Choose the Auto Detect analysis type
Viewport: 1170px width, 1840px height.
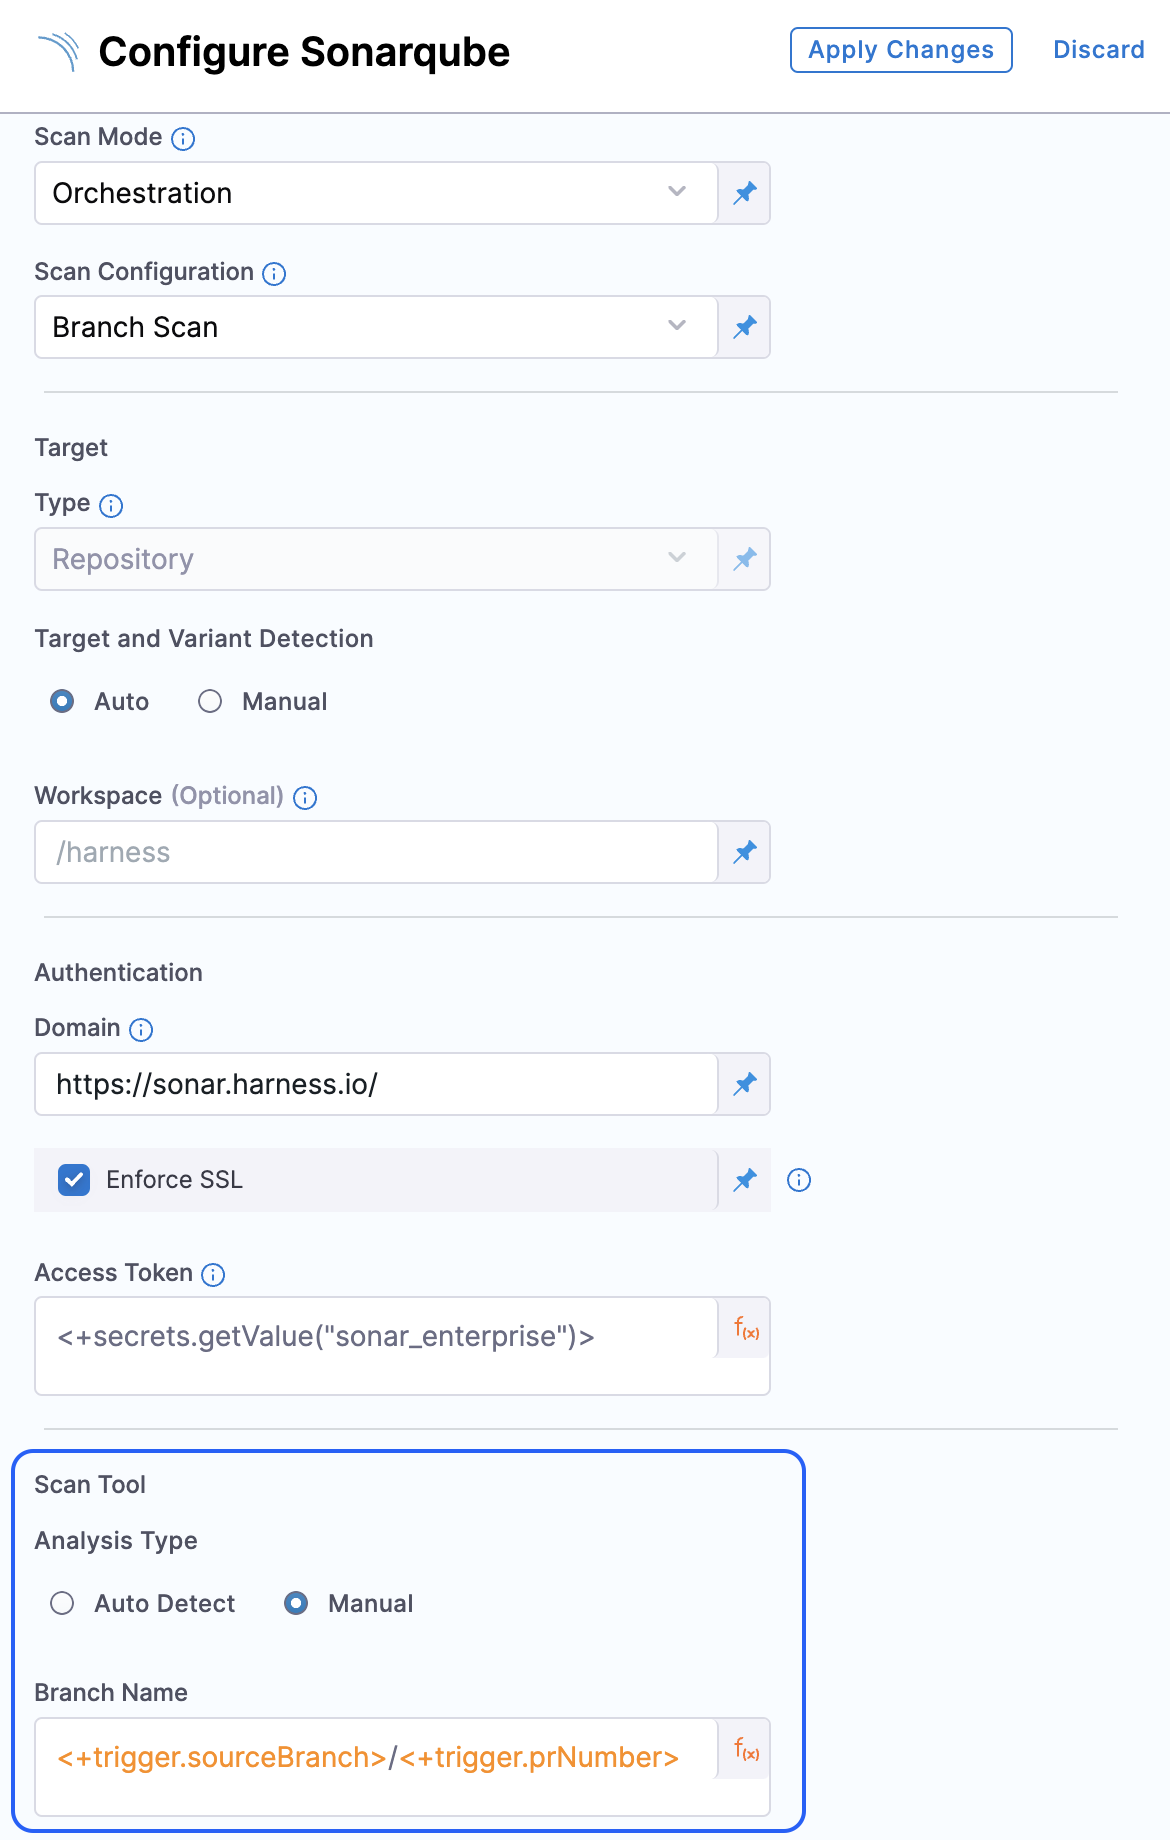click(62, 1604)
